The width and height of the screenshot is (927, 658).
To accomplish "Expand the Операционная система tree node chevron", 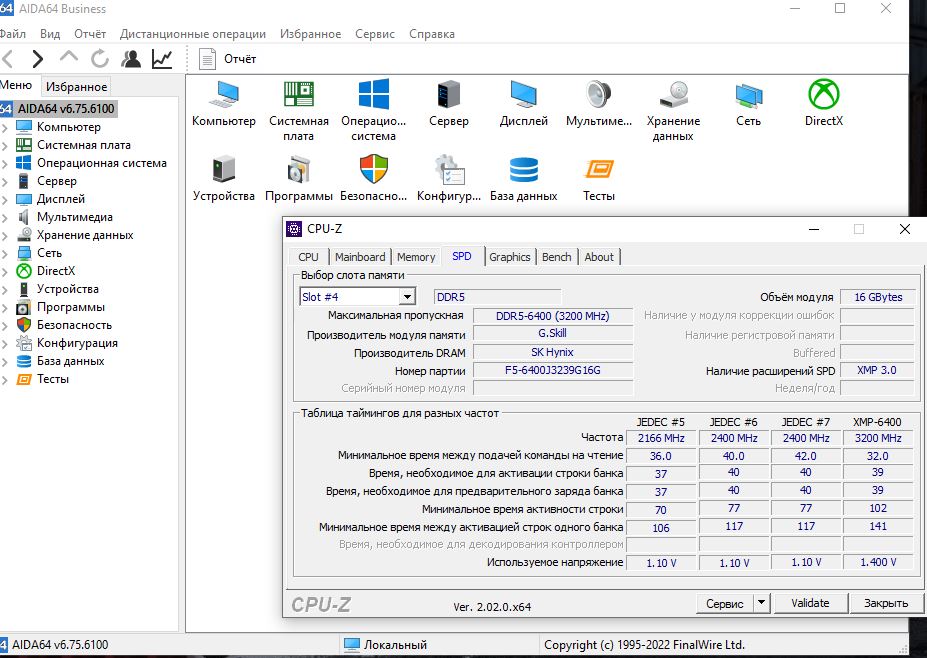I will [5, 163].
